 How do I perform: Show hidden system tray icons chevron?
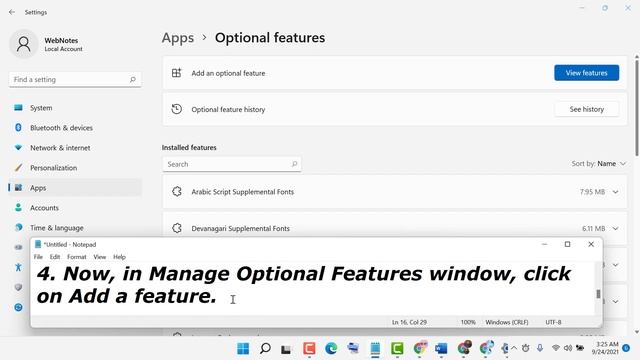pos(514,348)
